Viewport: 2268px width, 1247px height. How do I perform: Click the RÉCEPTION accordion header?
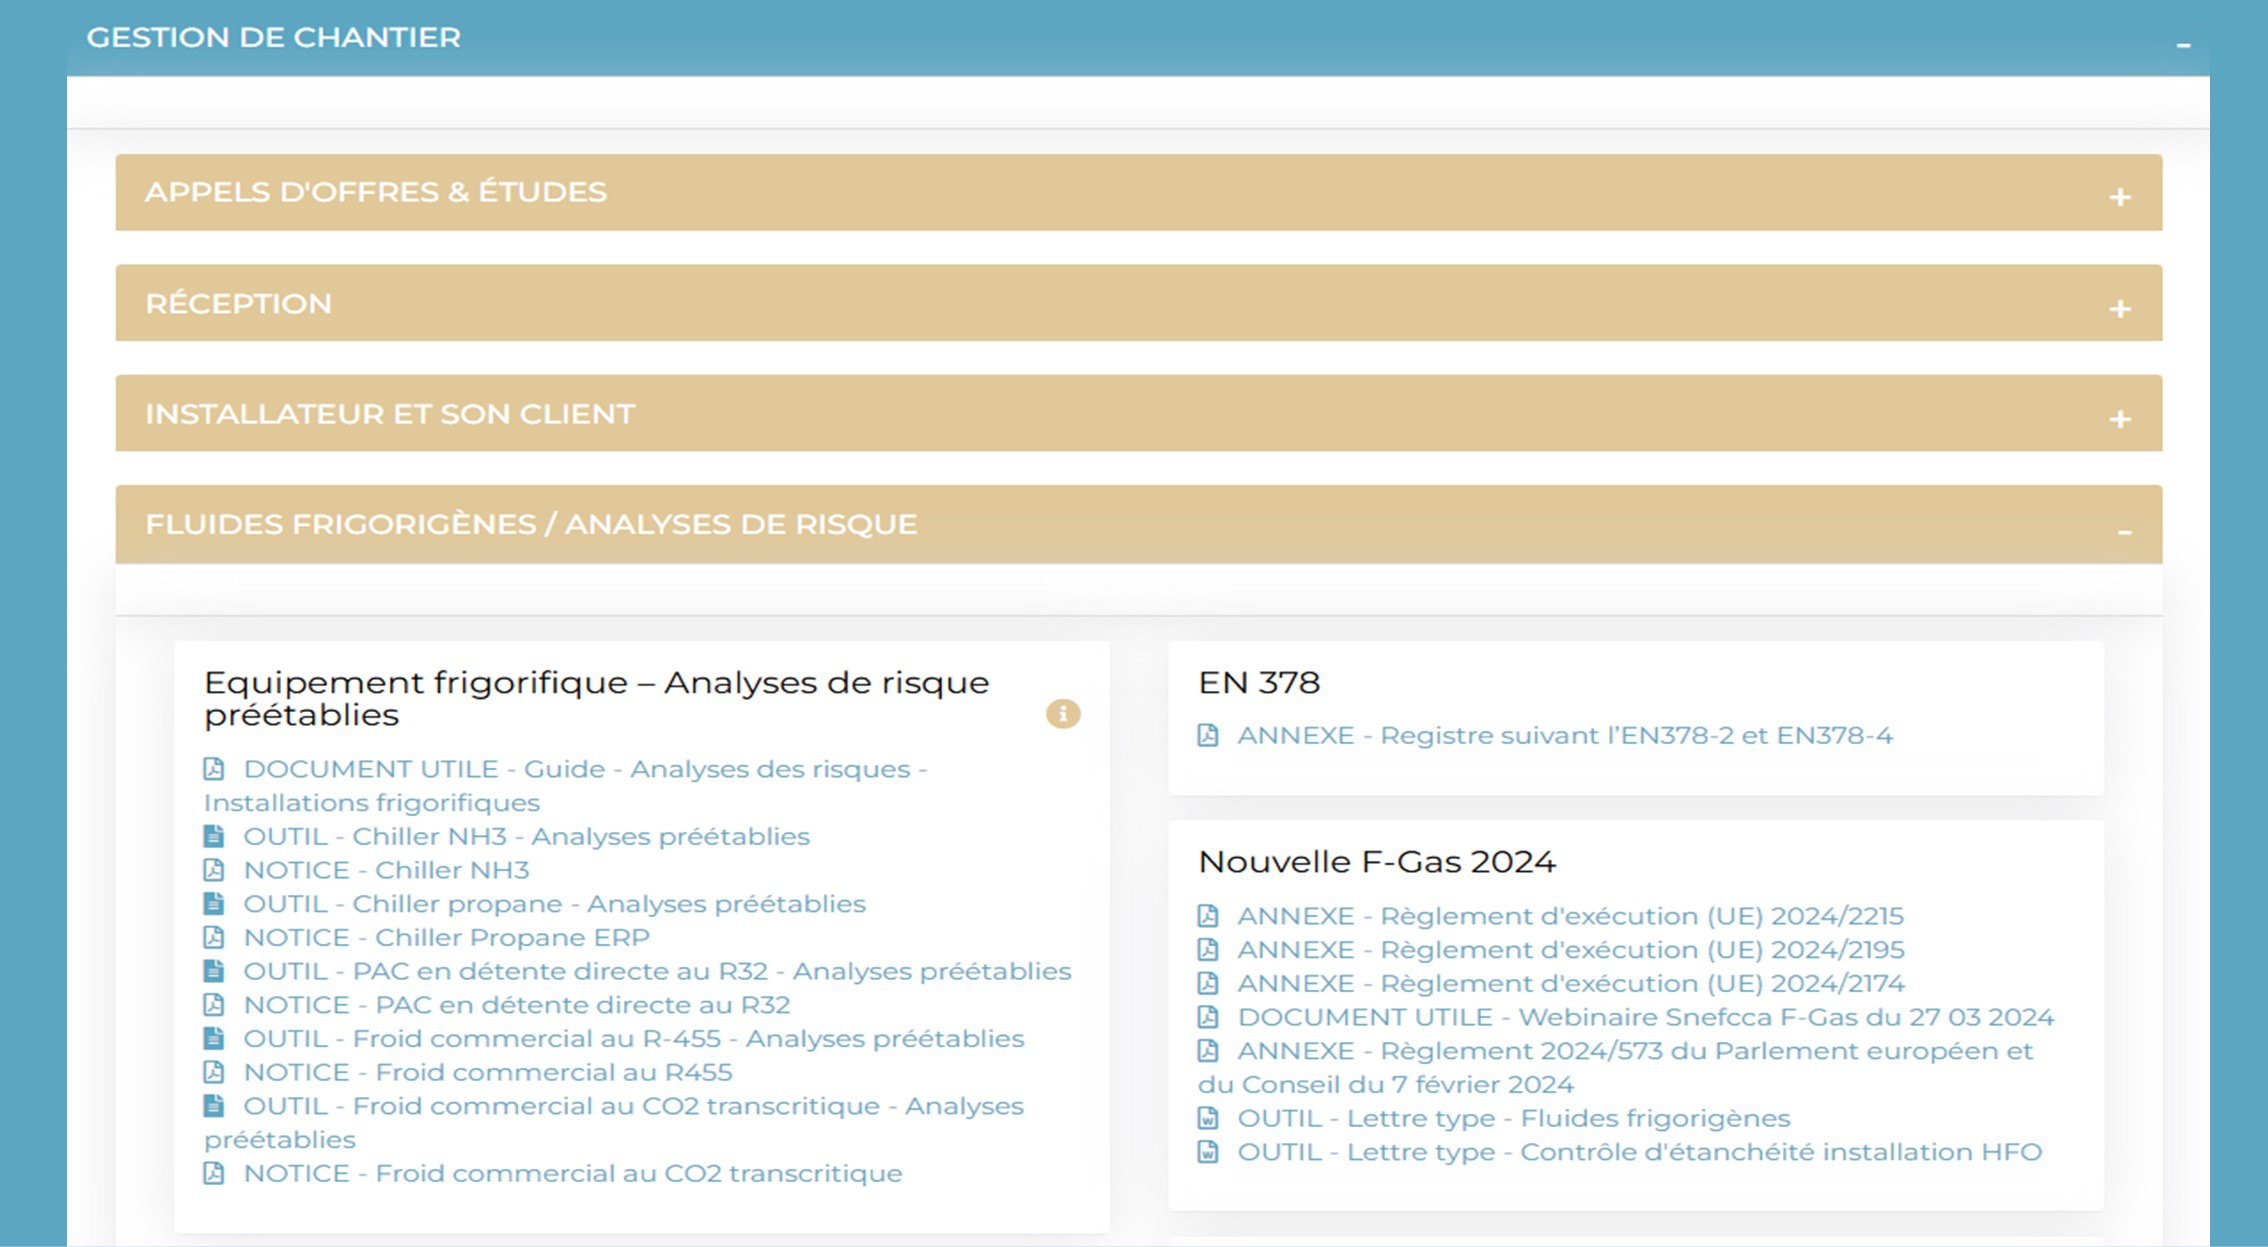coord(1138,303)
